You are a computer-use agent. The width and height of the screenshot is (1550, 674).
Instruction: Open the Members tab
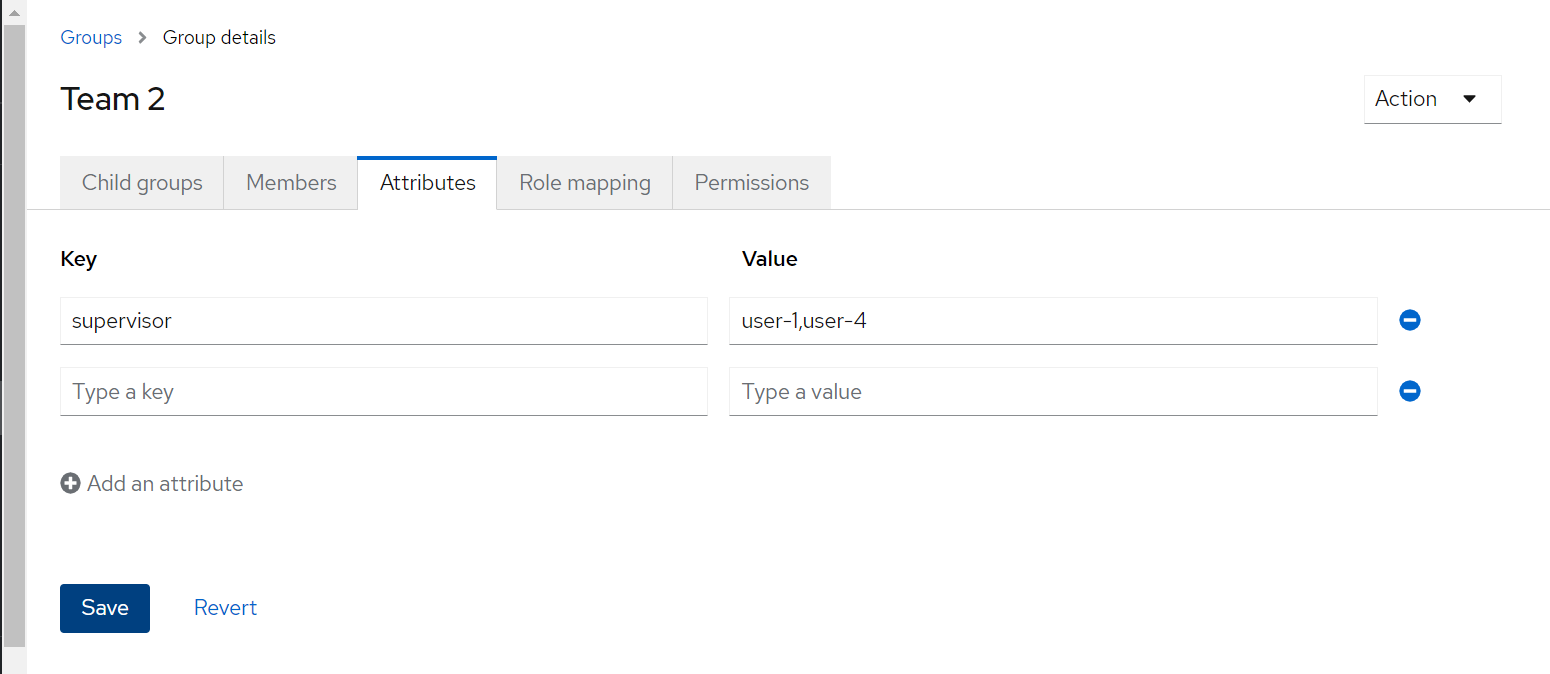291,183
